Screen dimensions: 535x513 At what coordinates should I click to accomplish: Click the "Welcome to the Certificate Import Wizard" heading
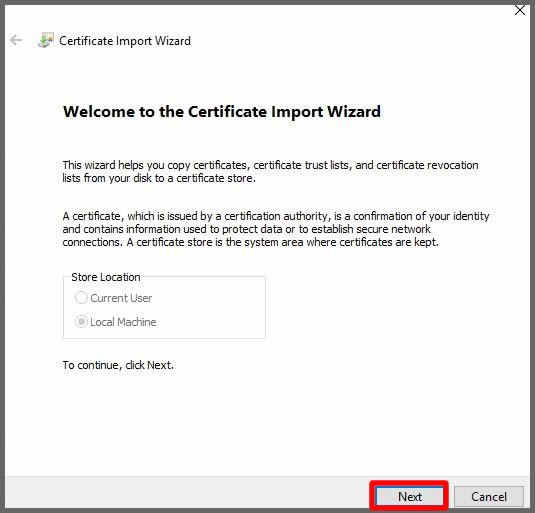222,112
